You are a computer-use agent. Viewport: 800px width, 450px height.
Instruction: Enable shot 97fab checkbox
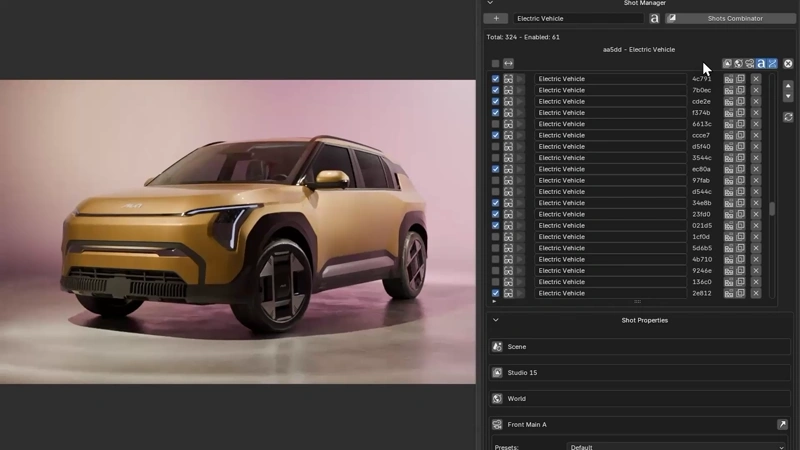(x=495, y=181)
